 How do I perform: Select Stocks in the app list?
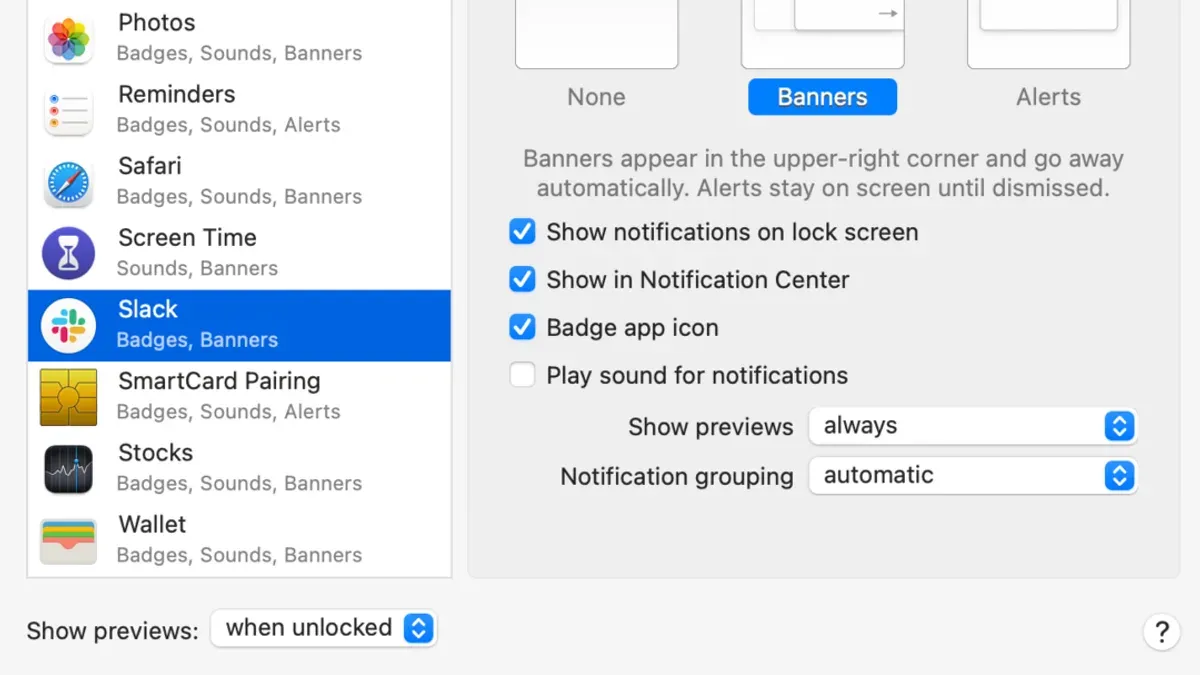point(239,469)
